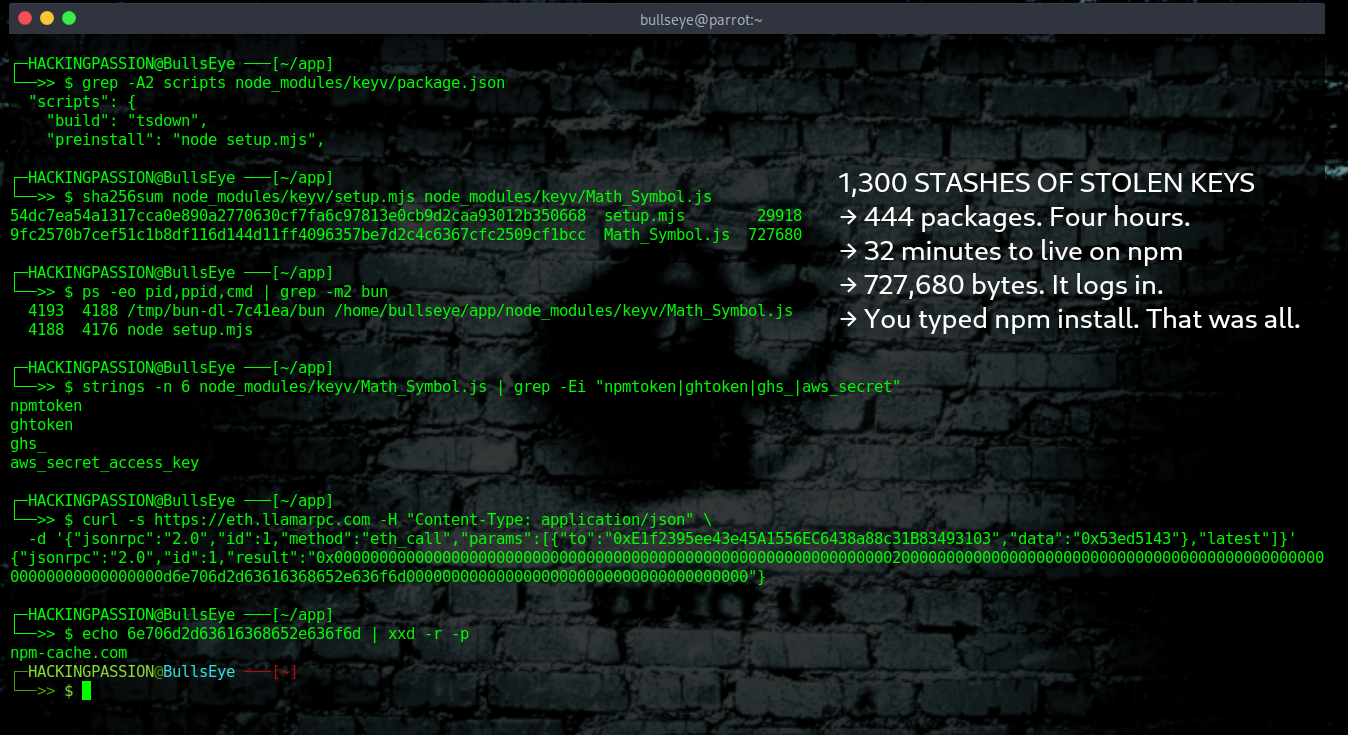
Task: Click the '444 packages. Four hours.' line
Action: [x=1013, y=217]
